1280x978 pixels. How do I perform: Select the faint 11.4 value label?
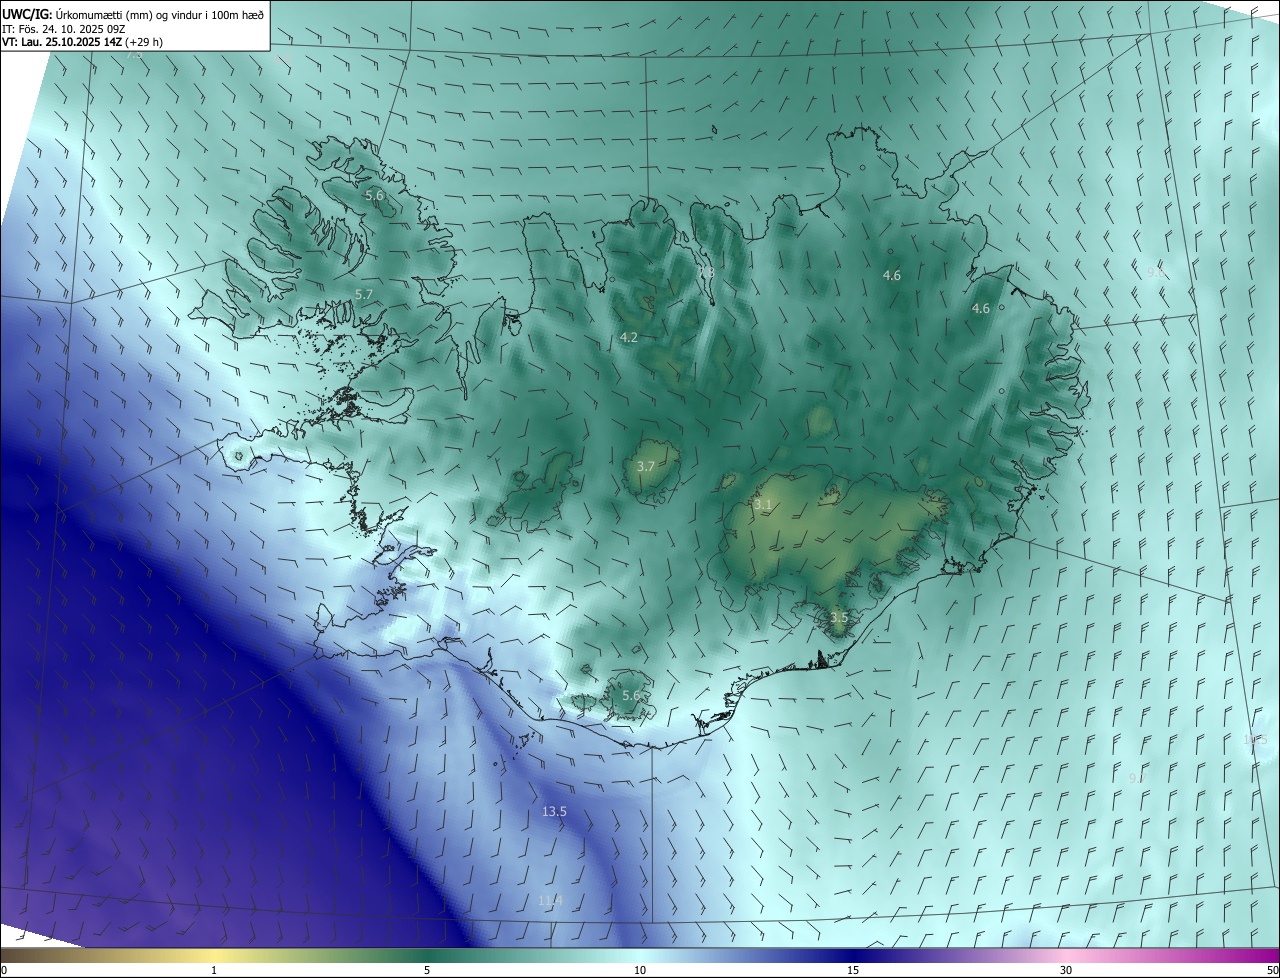(550, 901)
